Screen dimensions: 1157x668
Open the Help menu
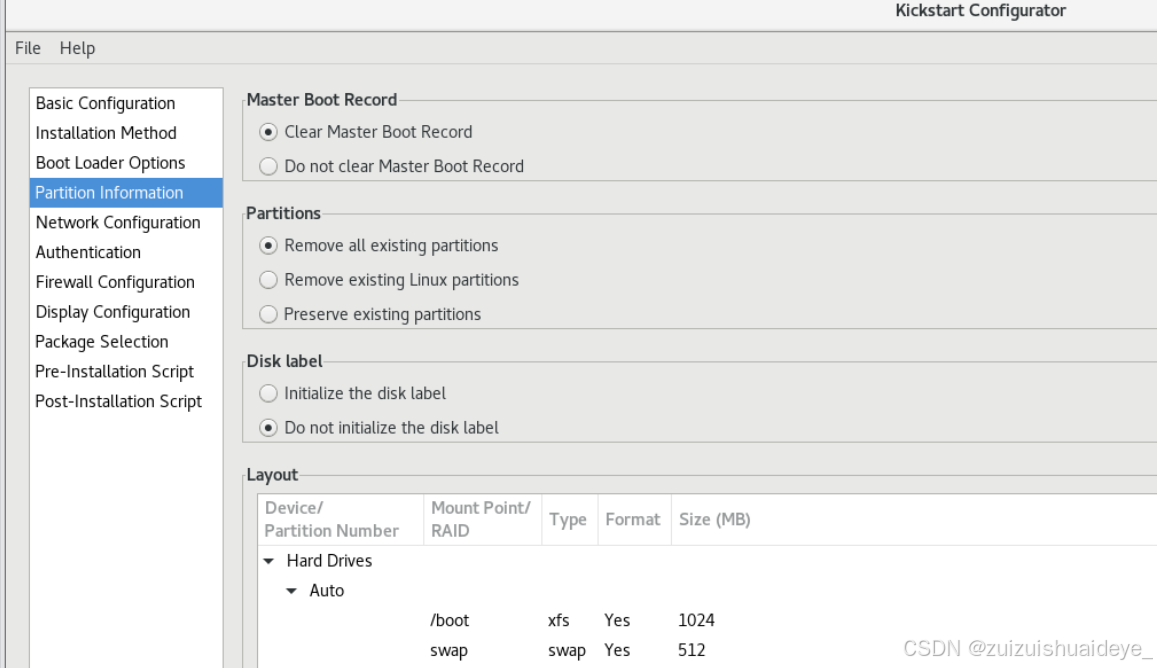[x=77, y=48]
